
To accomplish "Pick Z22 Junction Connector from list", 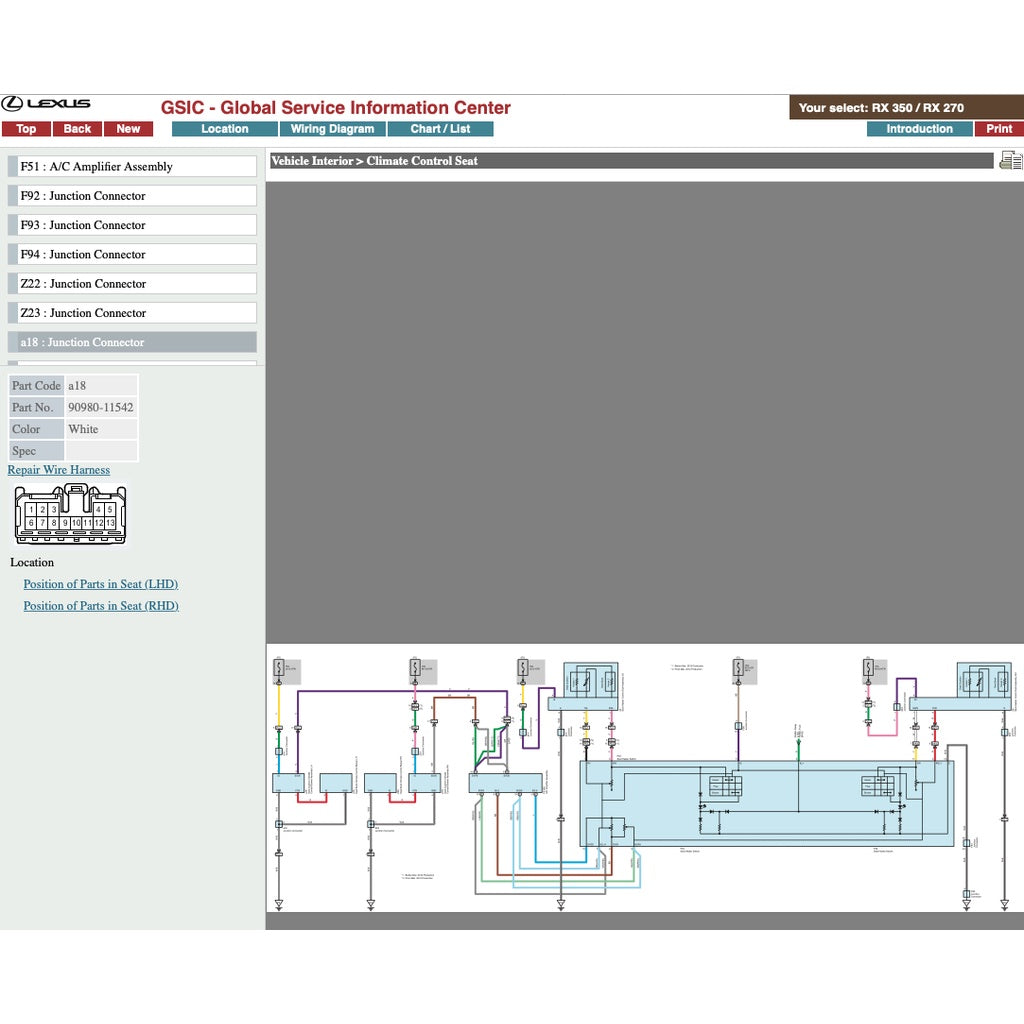I will [x=132, y=284].
